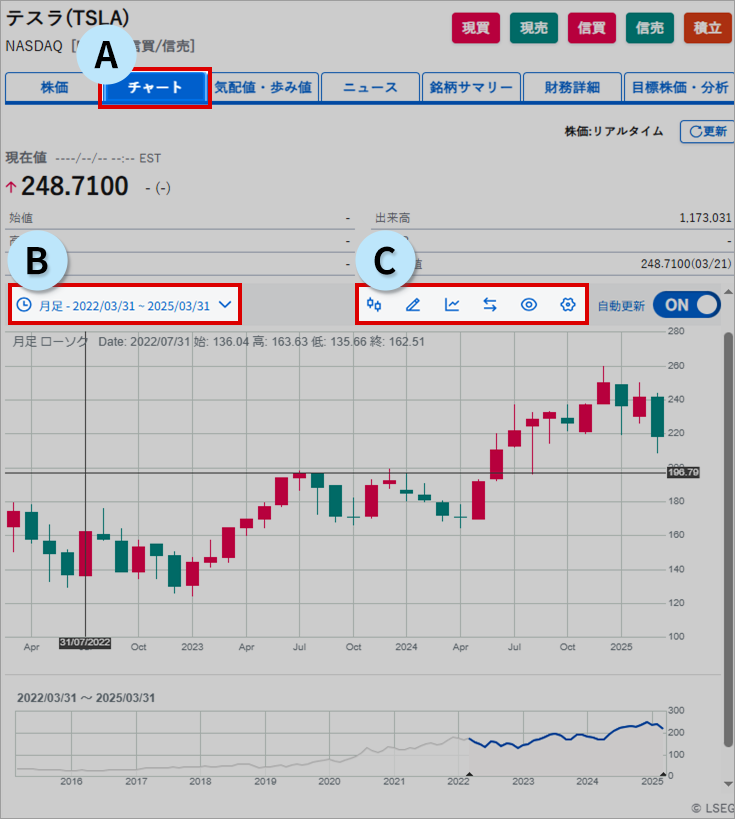The image size is (735, 819).
Task: Click the vertical chart scrollbar thumb
Action: [x=728, y=540]
